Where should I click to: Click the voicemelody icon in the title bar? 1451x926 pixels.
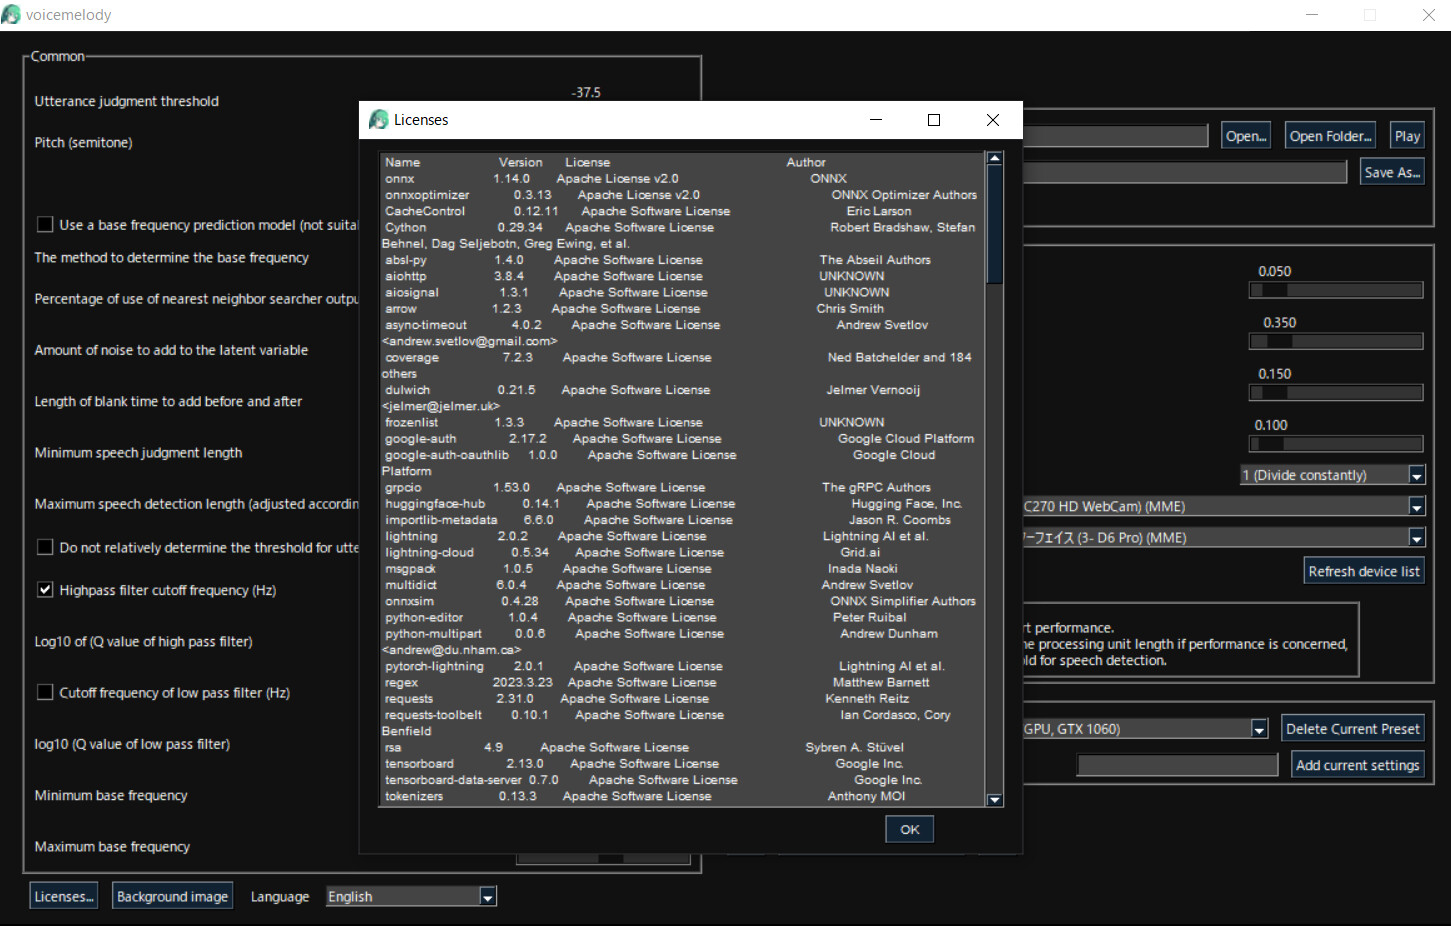11,14
